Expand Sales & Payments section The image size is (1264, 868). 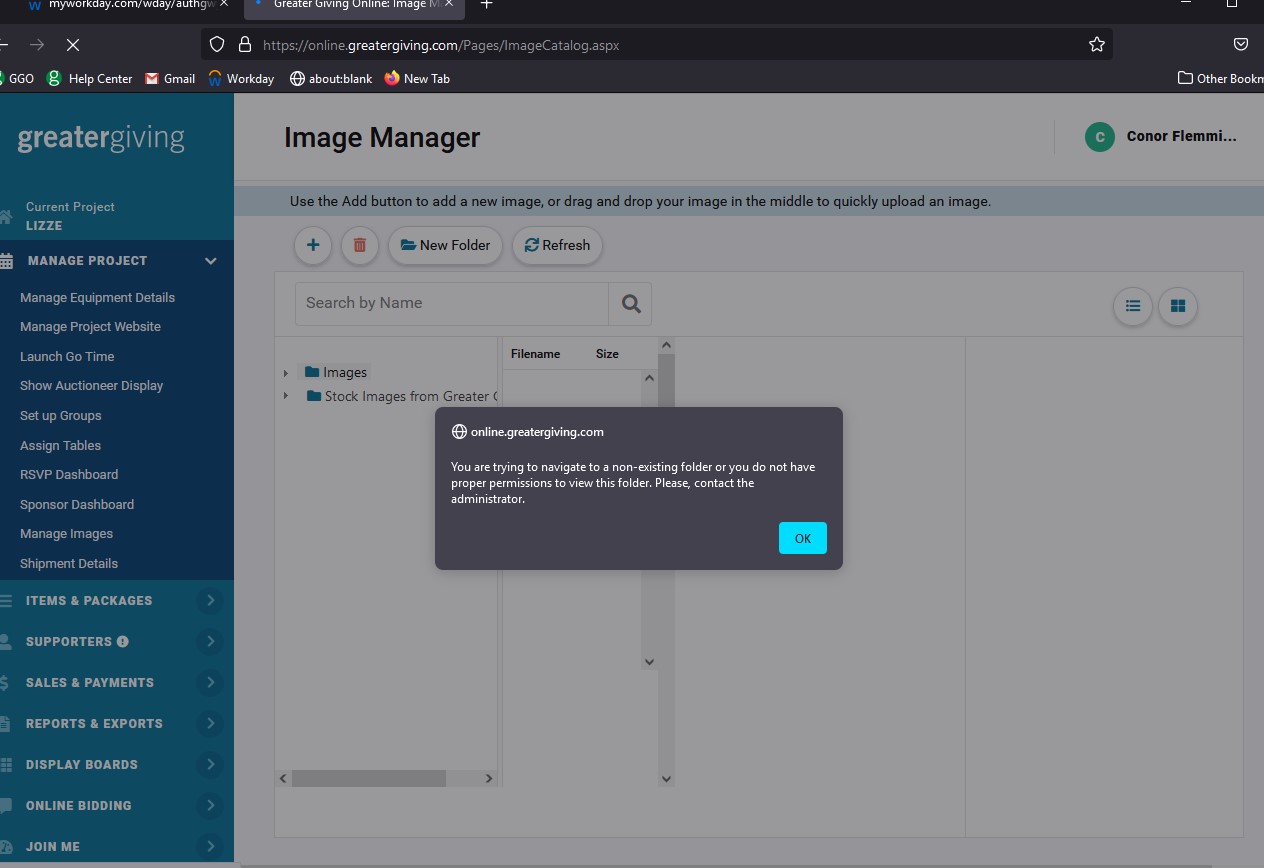[x=210, y=683]
